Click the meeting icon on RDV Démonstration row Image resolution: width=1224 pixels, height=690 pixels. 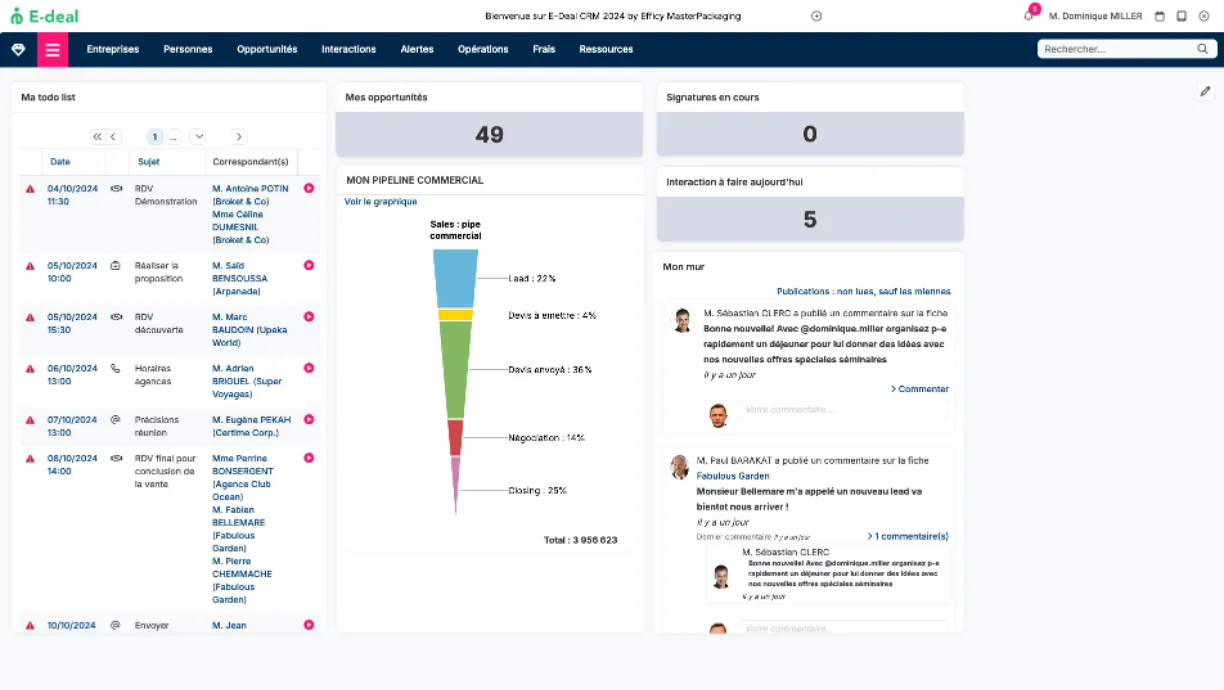tap(116, 188)
